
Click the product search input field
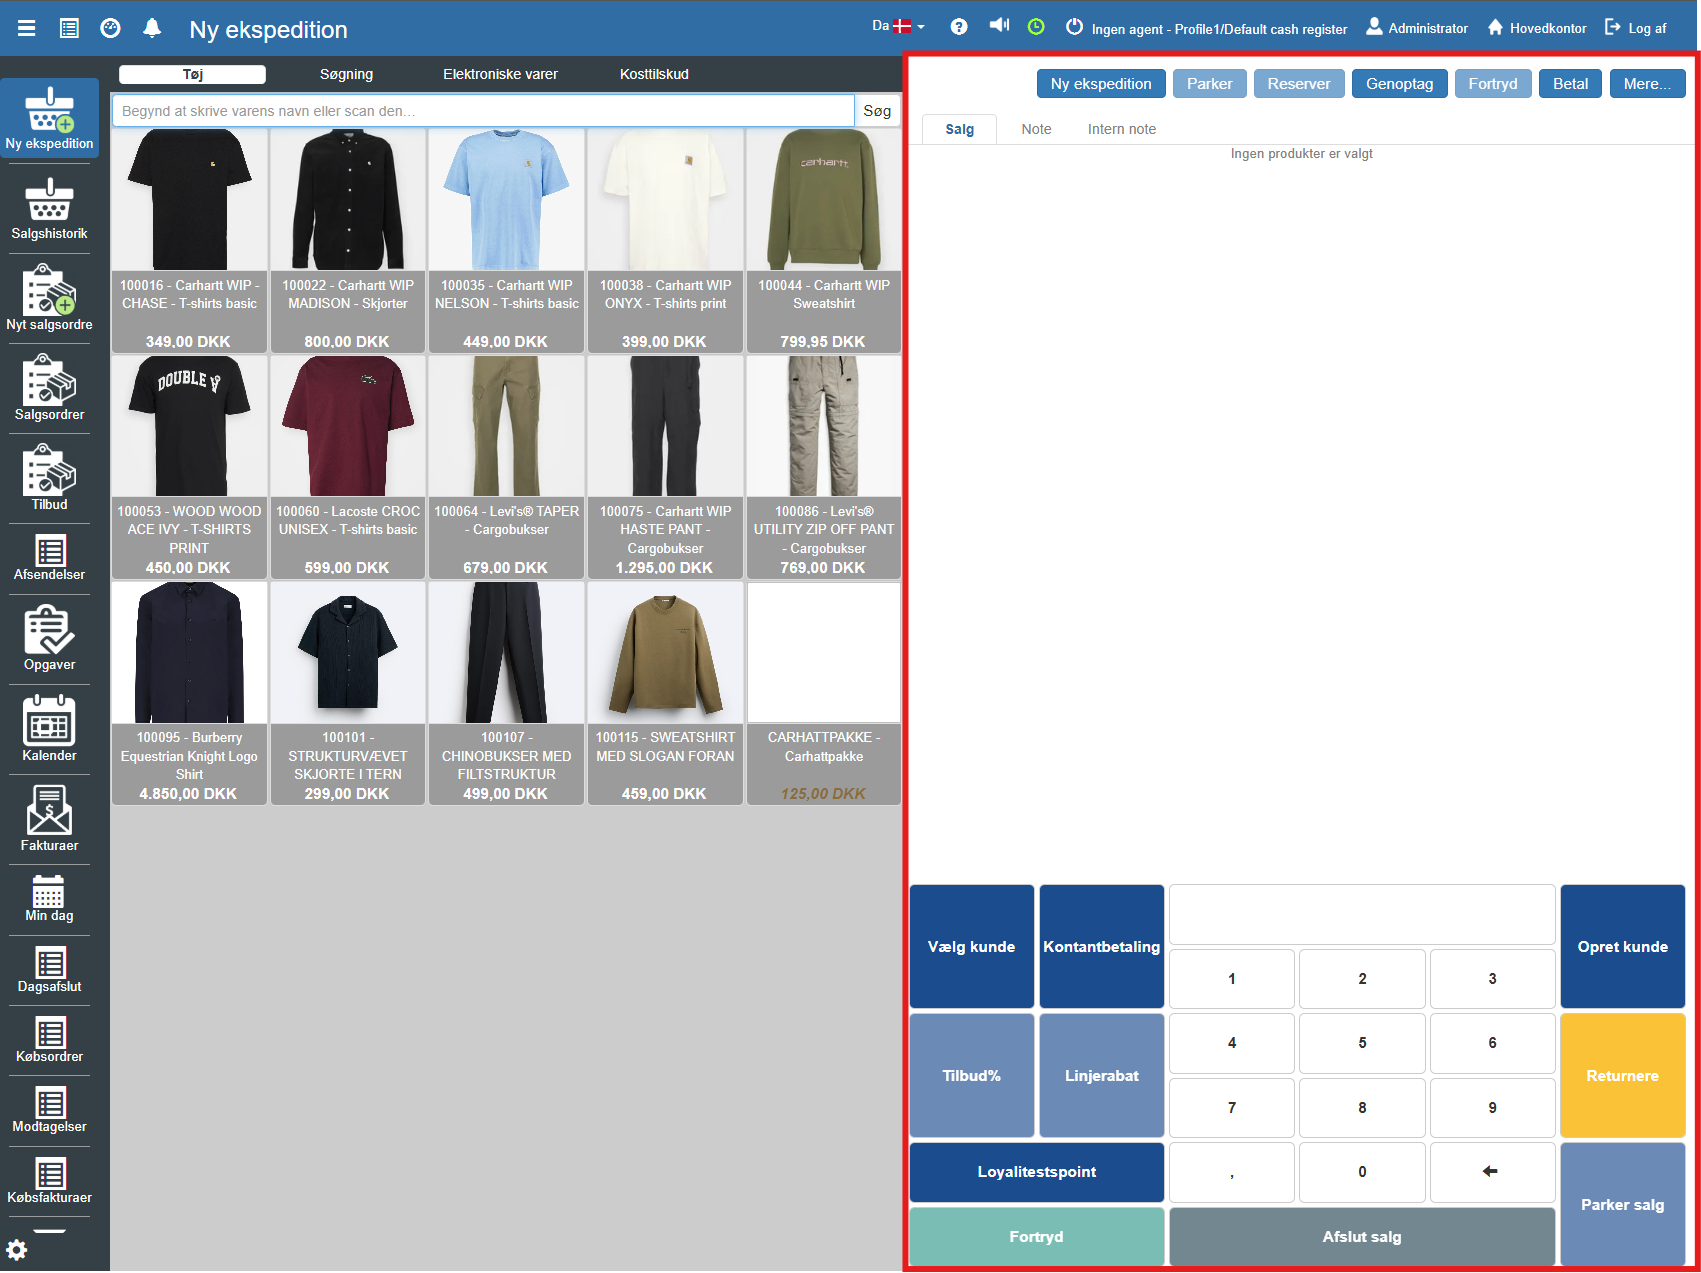coord(483,111)
